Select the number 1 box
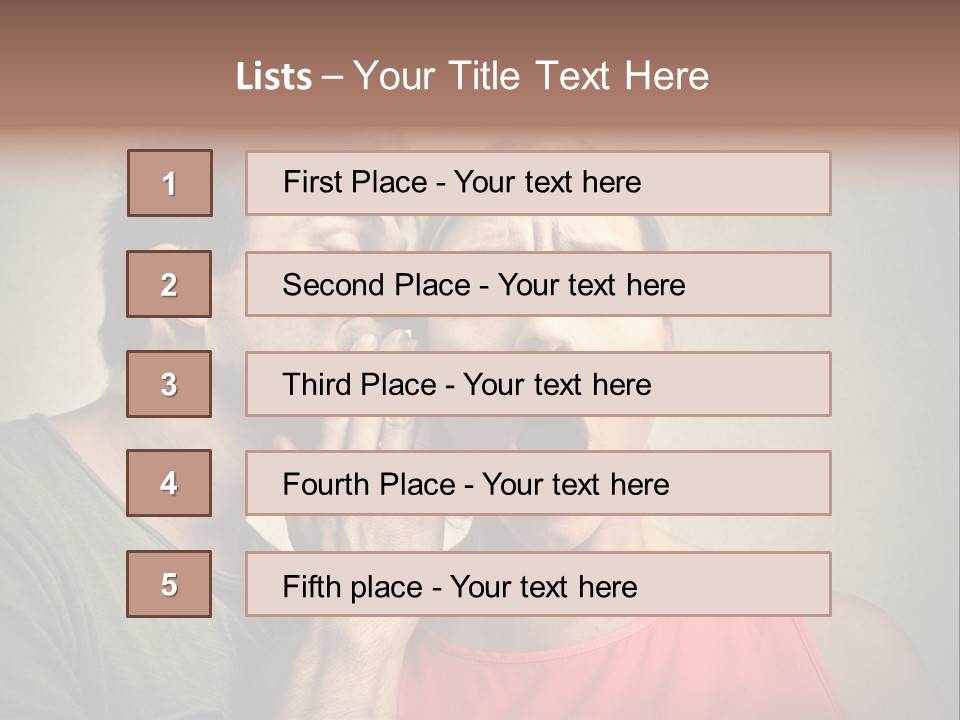The height and width of the screenshot is (720, 960). point(169,183)
